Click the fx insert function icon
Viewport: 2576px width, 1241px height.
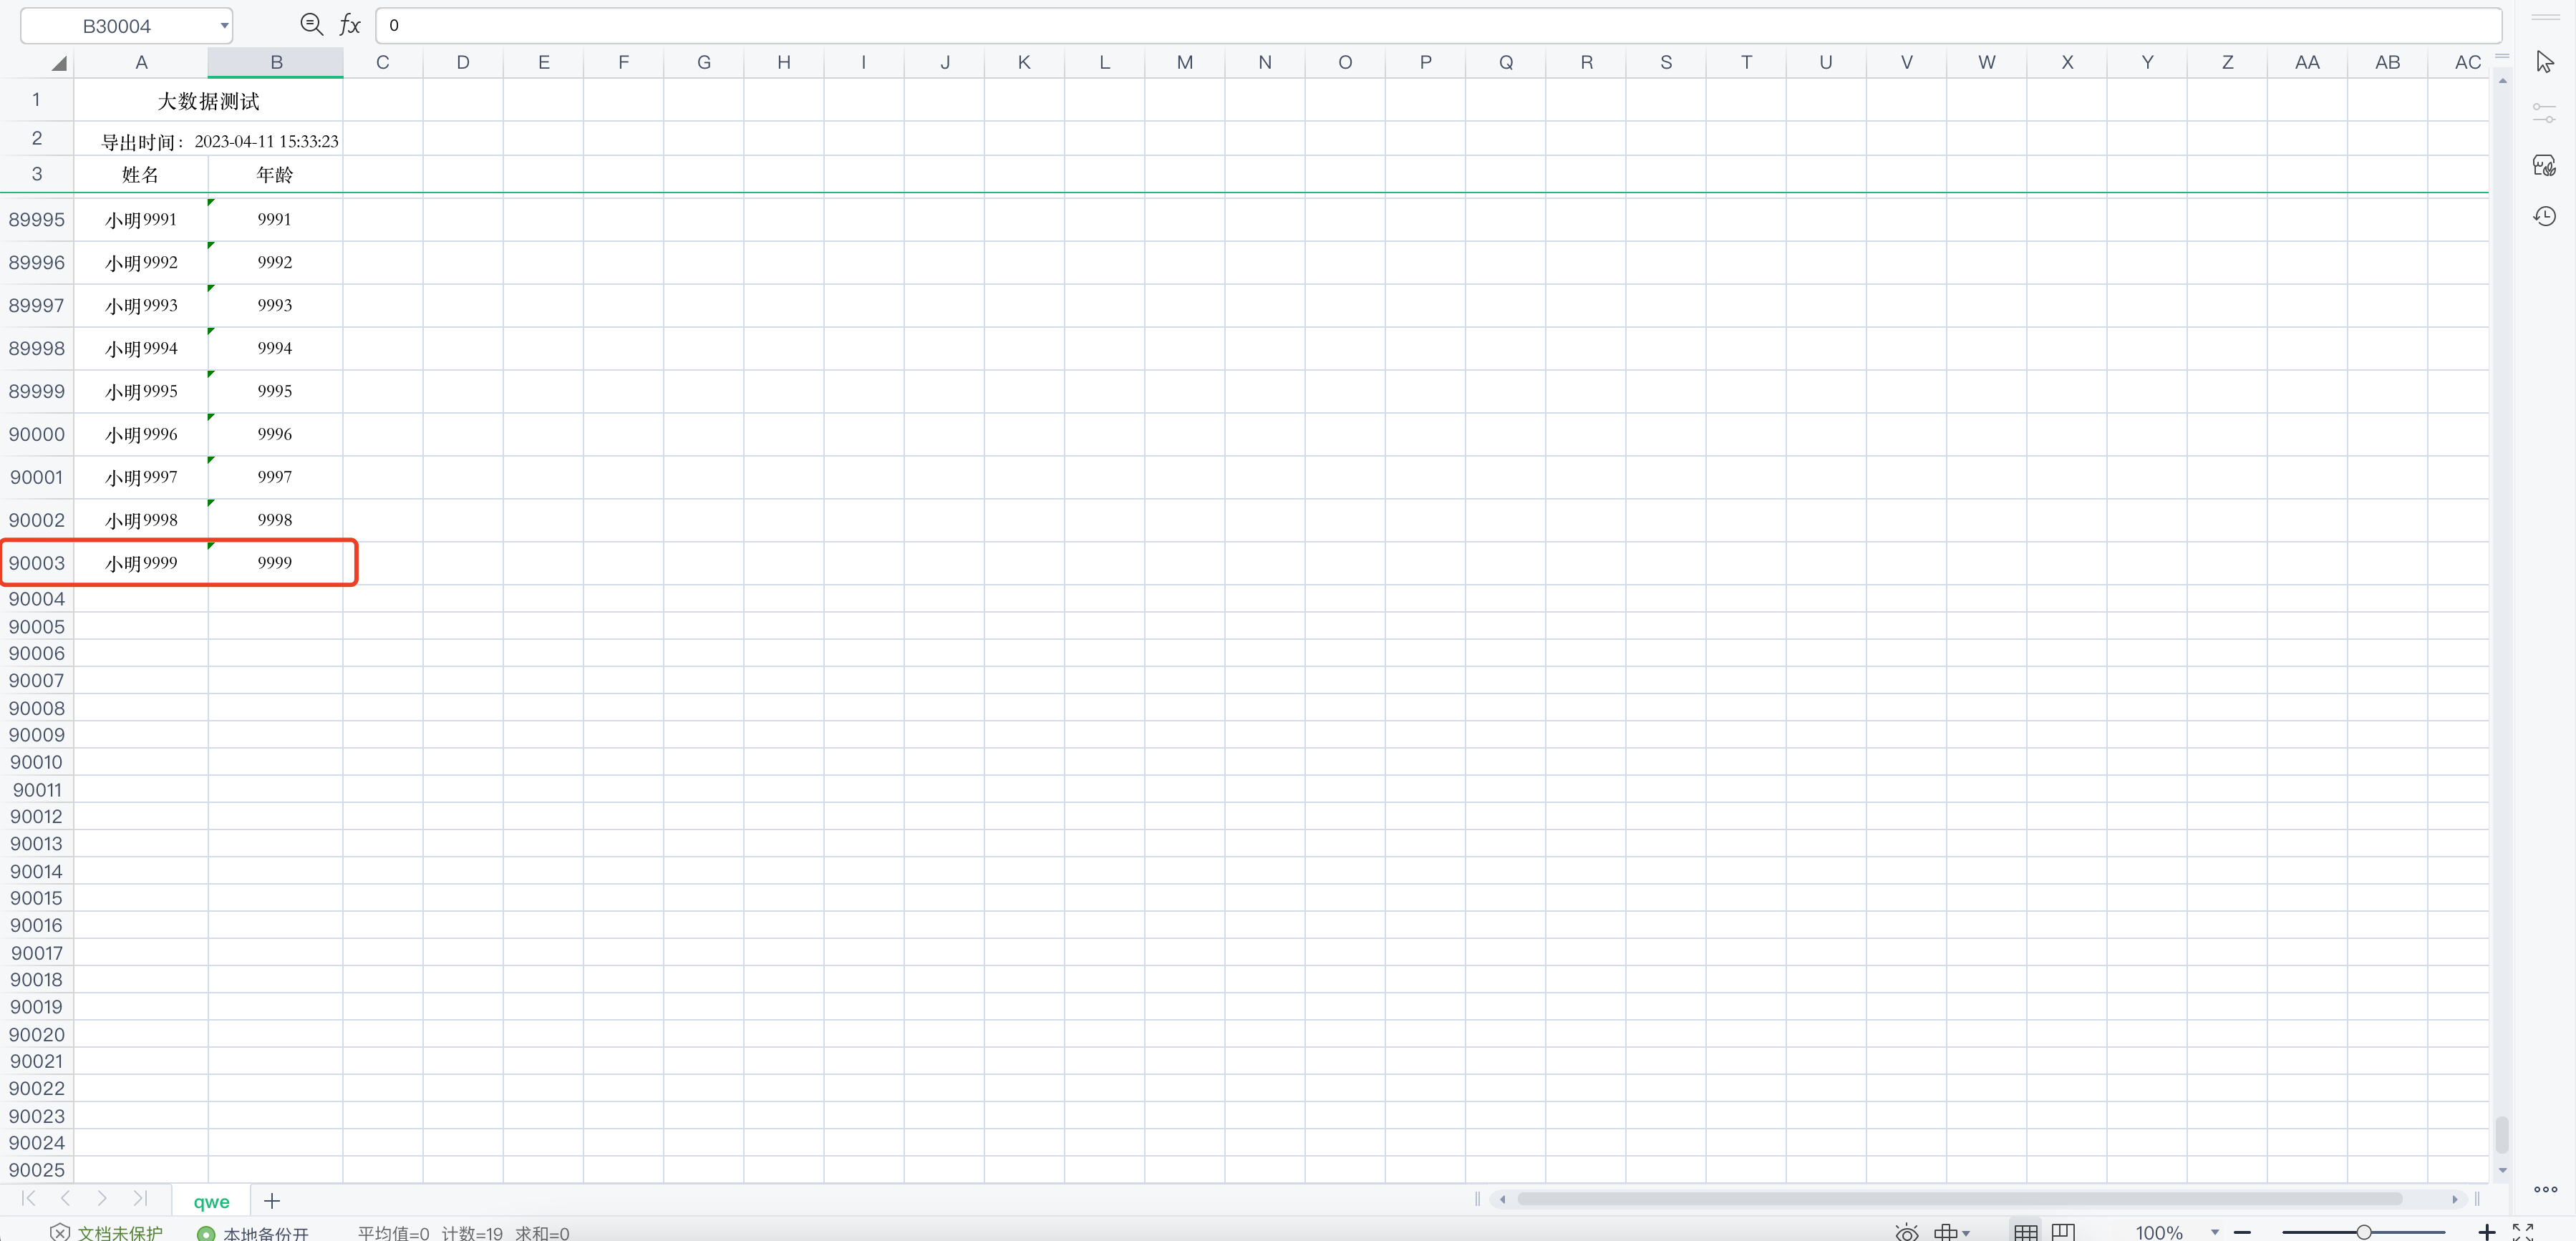tap(349, 24)
